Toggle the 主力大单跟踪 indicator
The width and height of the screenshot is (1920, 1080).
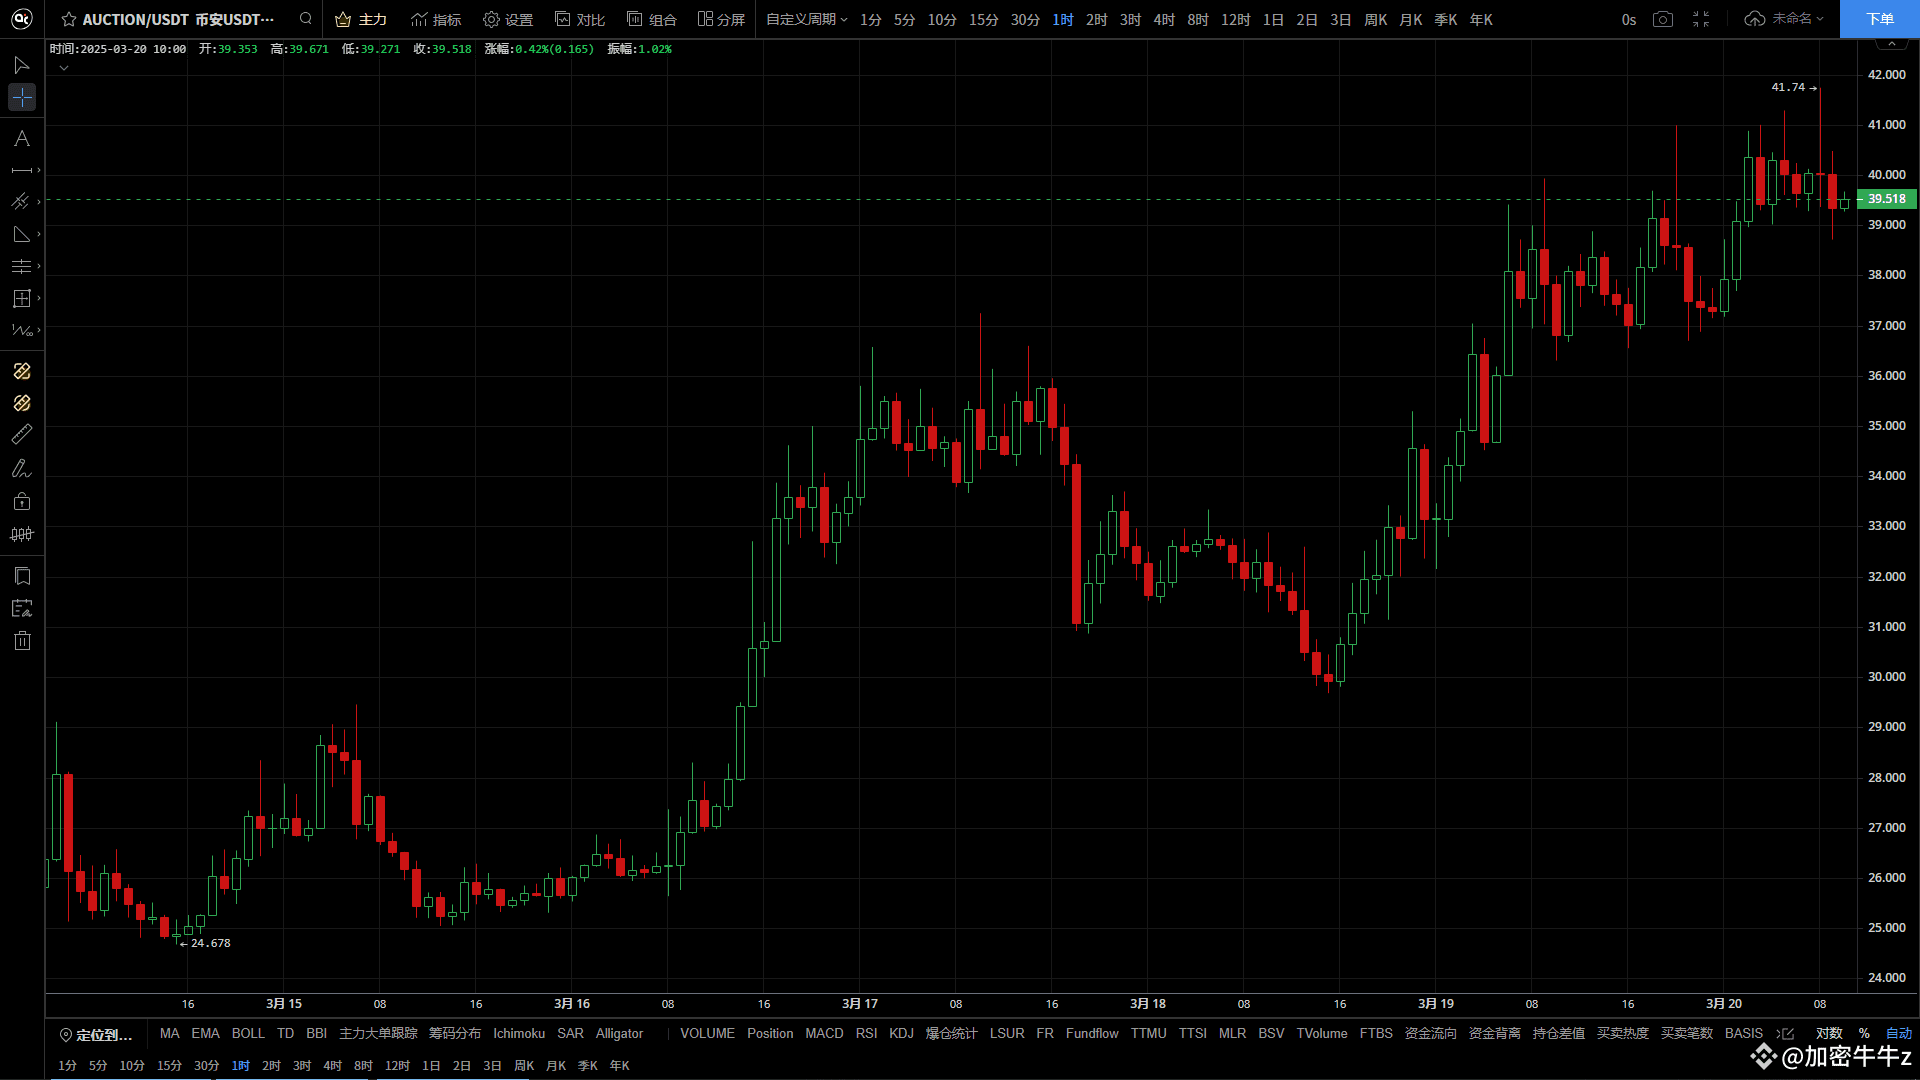coord(378,1033)
